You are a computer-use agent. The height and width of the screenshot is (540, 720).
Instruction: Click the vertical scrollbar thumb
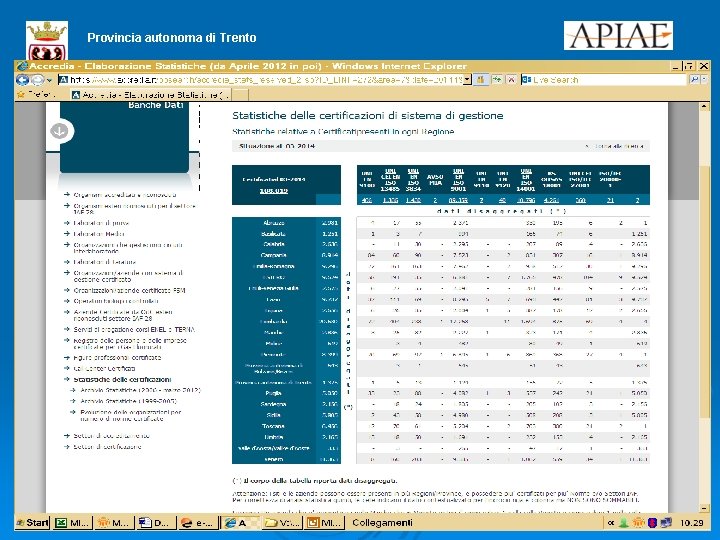click(x=704, y=290)
